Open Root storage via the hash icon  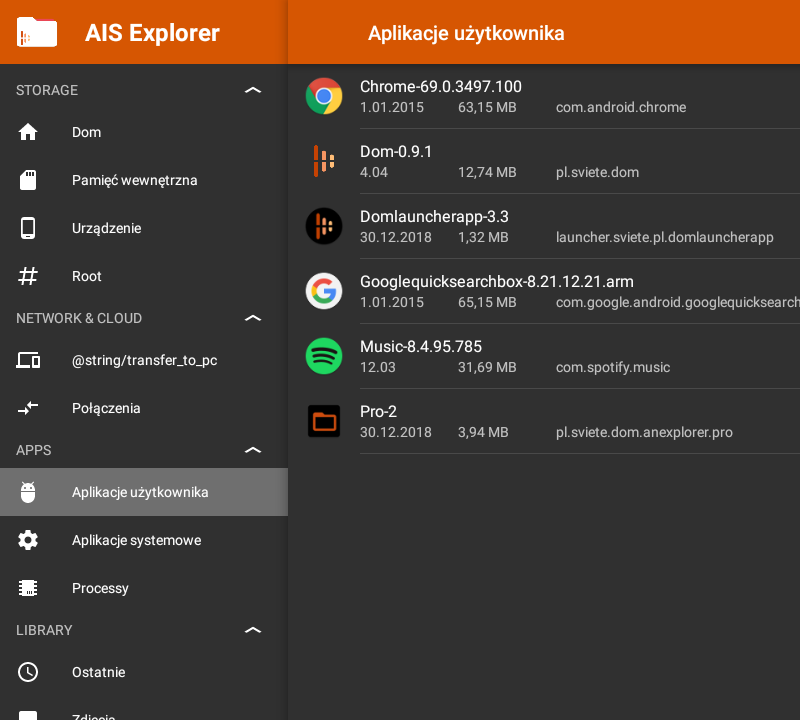point(28,276)
